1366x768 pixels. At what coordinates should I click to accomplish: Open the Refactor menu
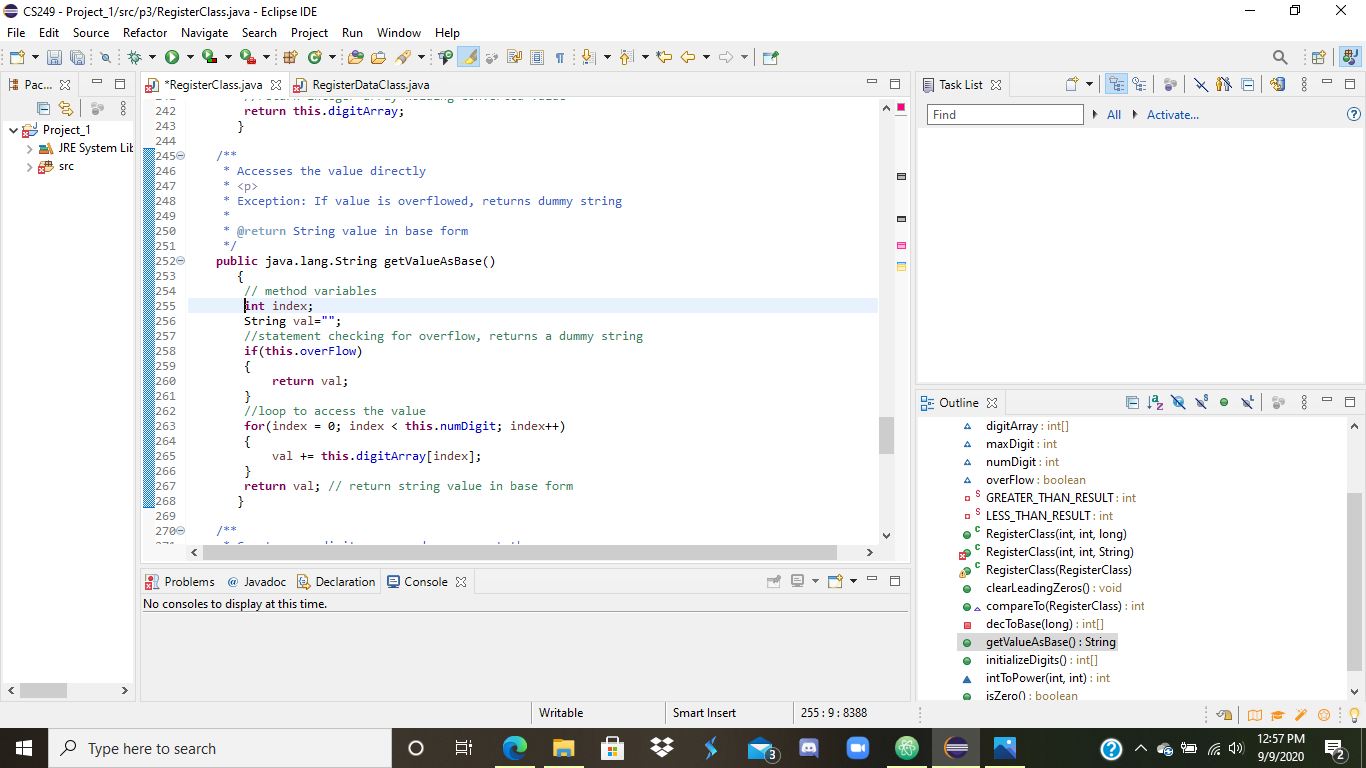click(x=145, y=33)
